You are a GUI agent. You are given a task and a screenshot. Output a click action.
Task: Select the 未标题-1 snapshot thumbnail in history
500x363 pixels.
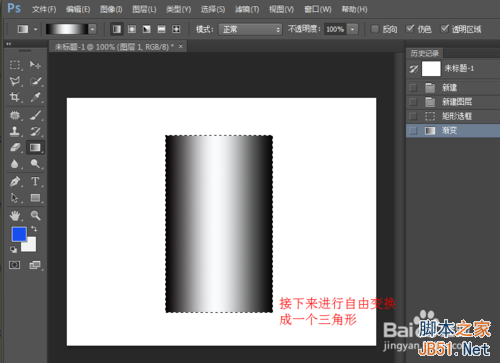[431, 69]
